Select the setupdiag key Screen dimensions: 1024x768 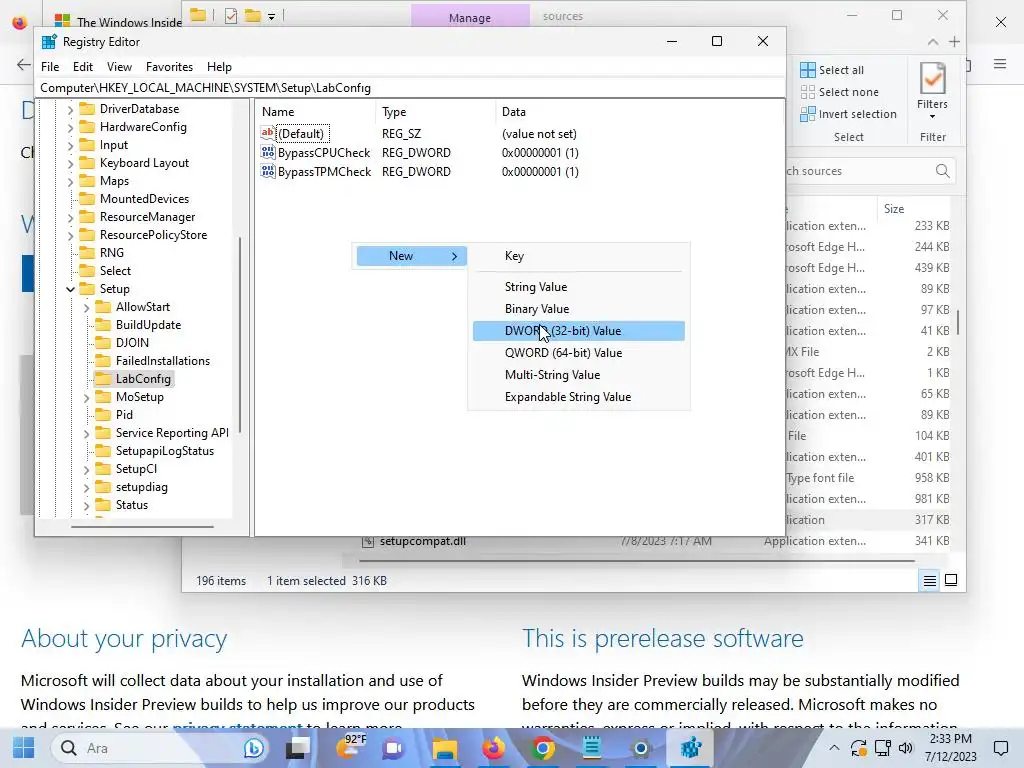[x=142, y=487]
